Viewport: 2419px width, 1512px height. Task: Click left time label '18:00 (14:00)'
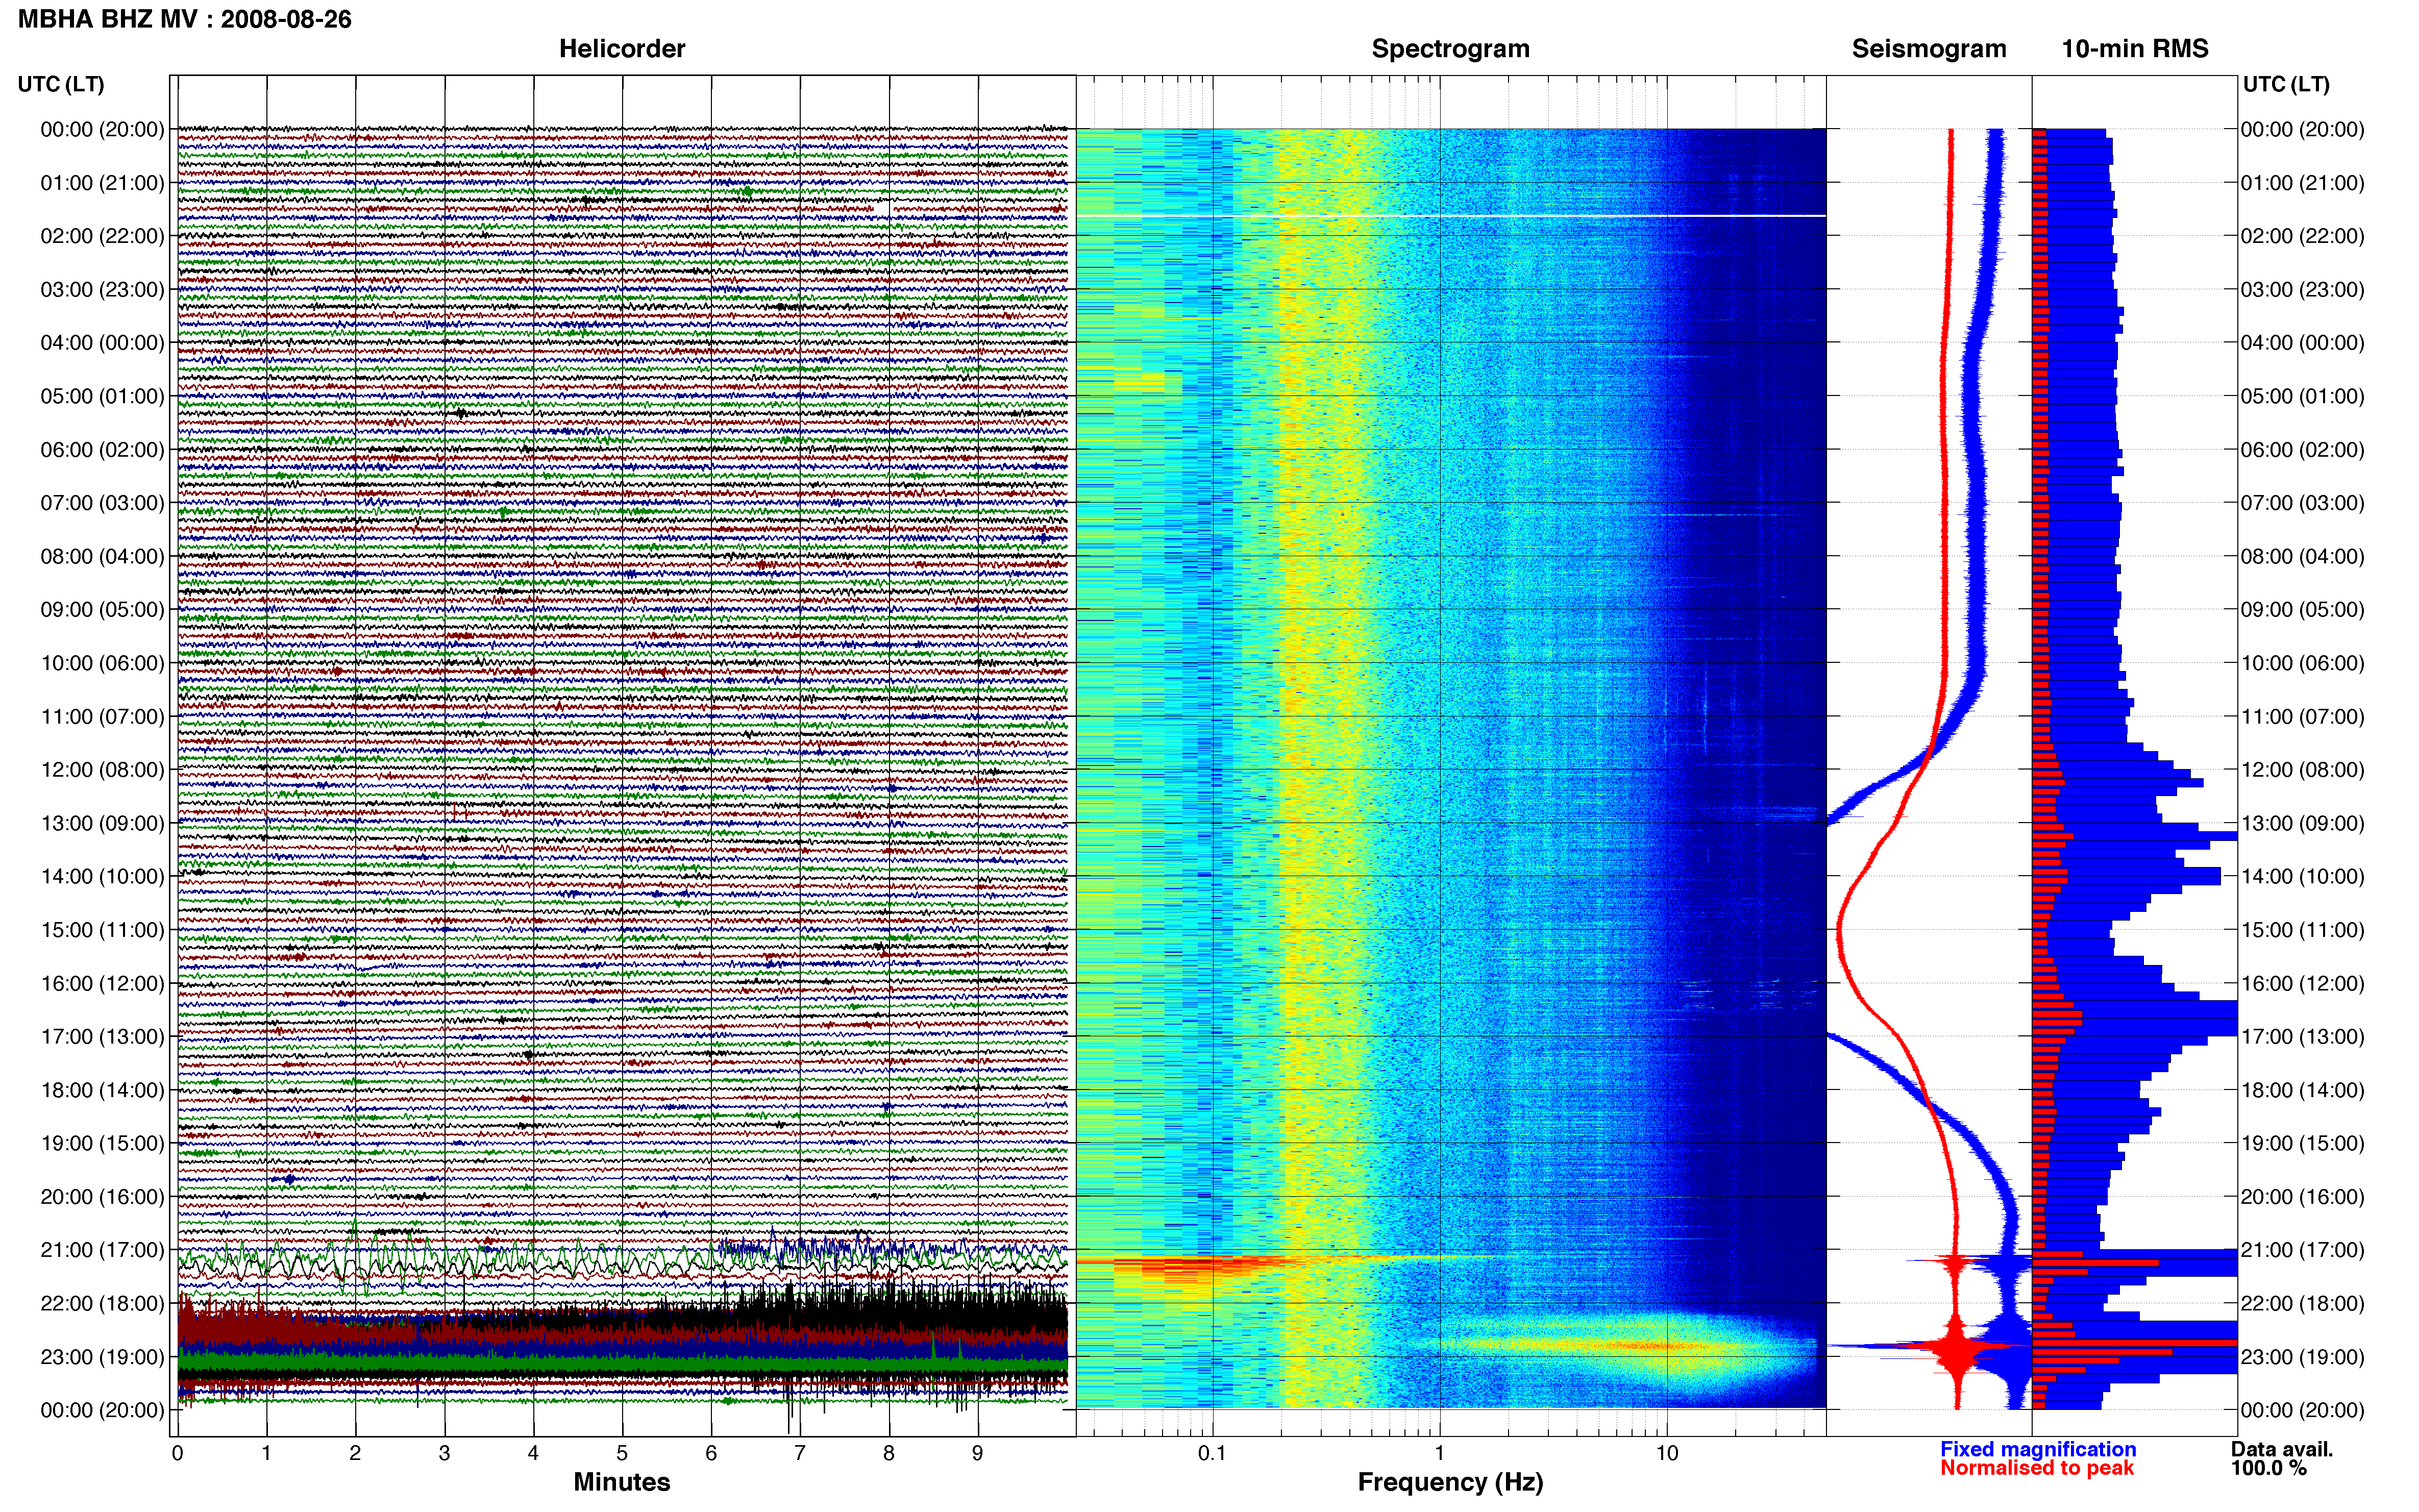[x=102, y=1090]
